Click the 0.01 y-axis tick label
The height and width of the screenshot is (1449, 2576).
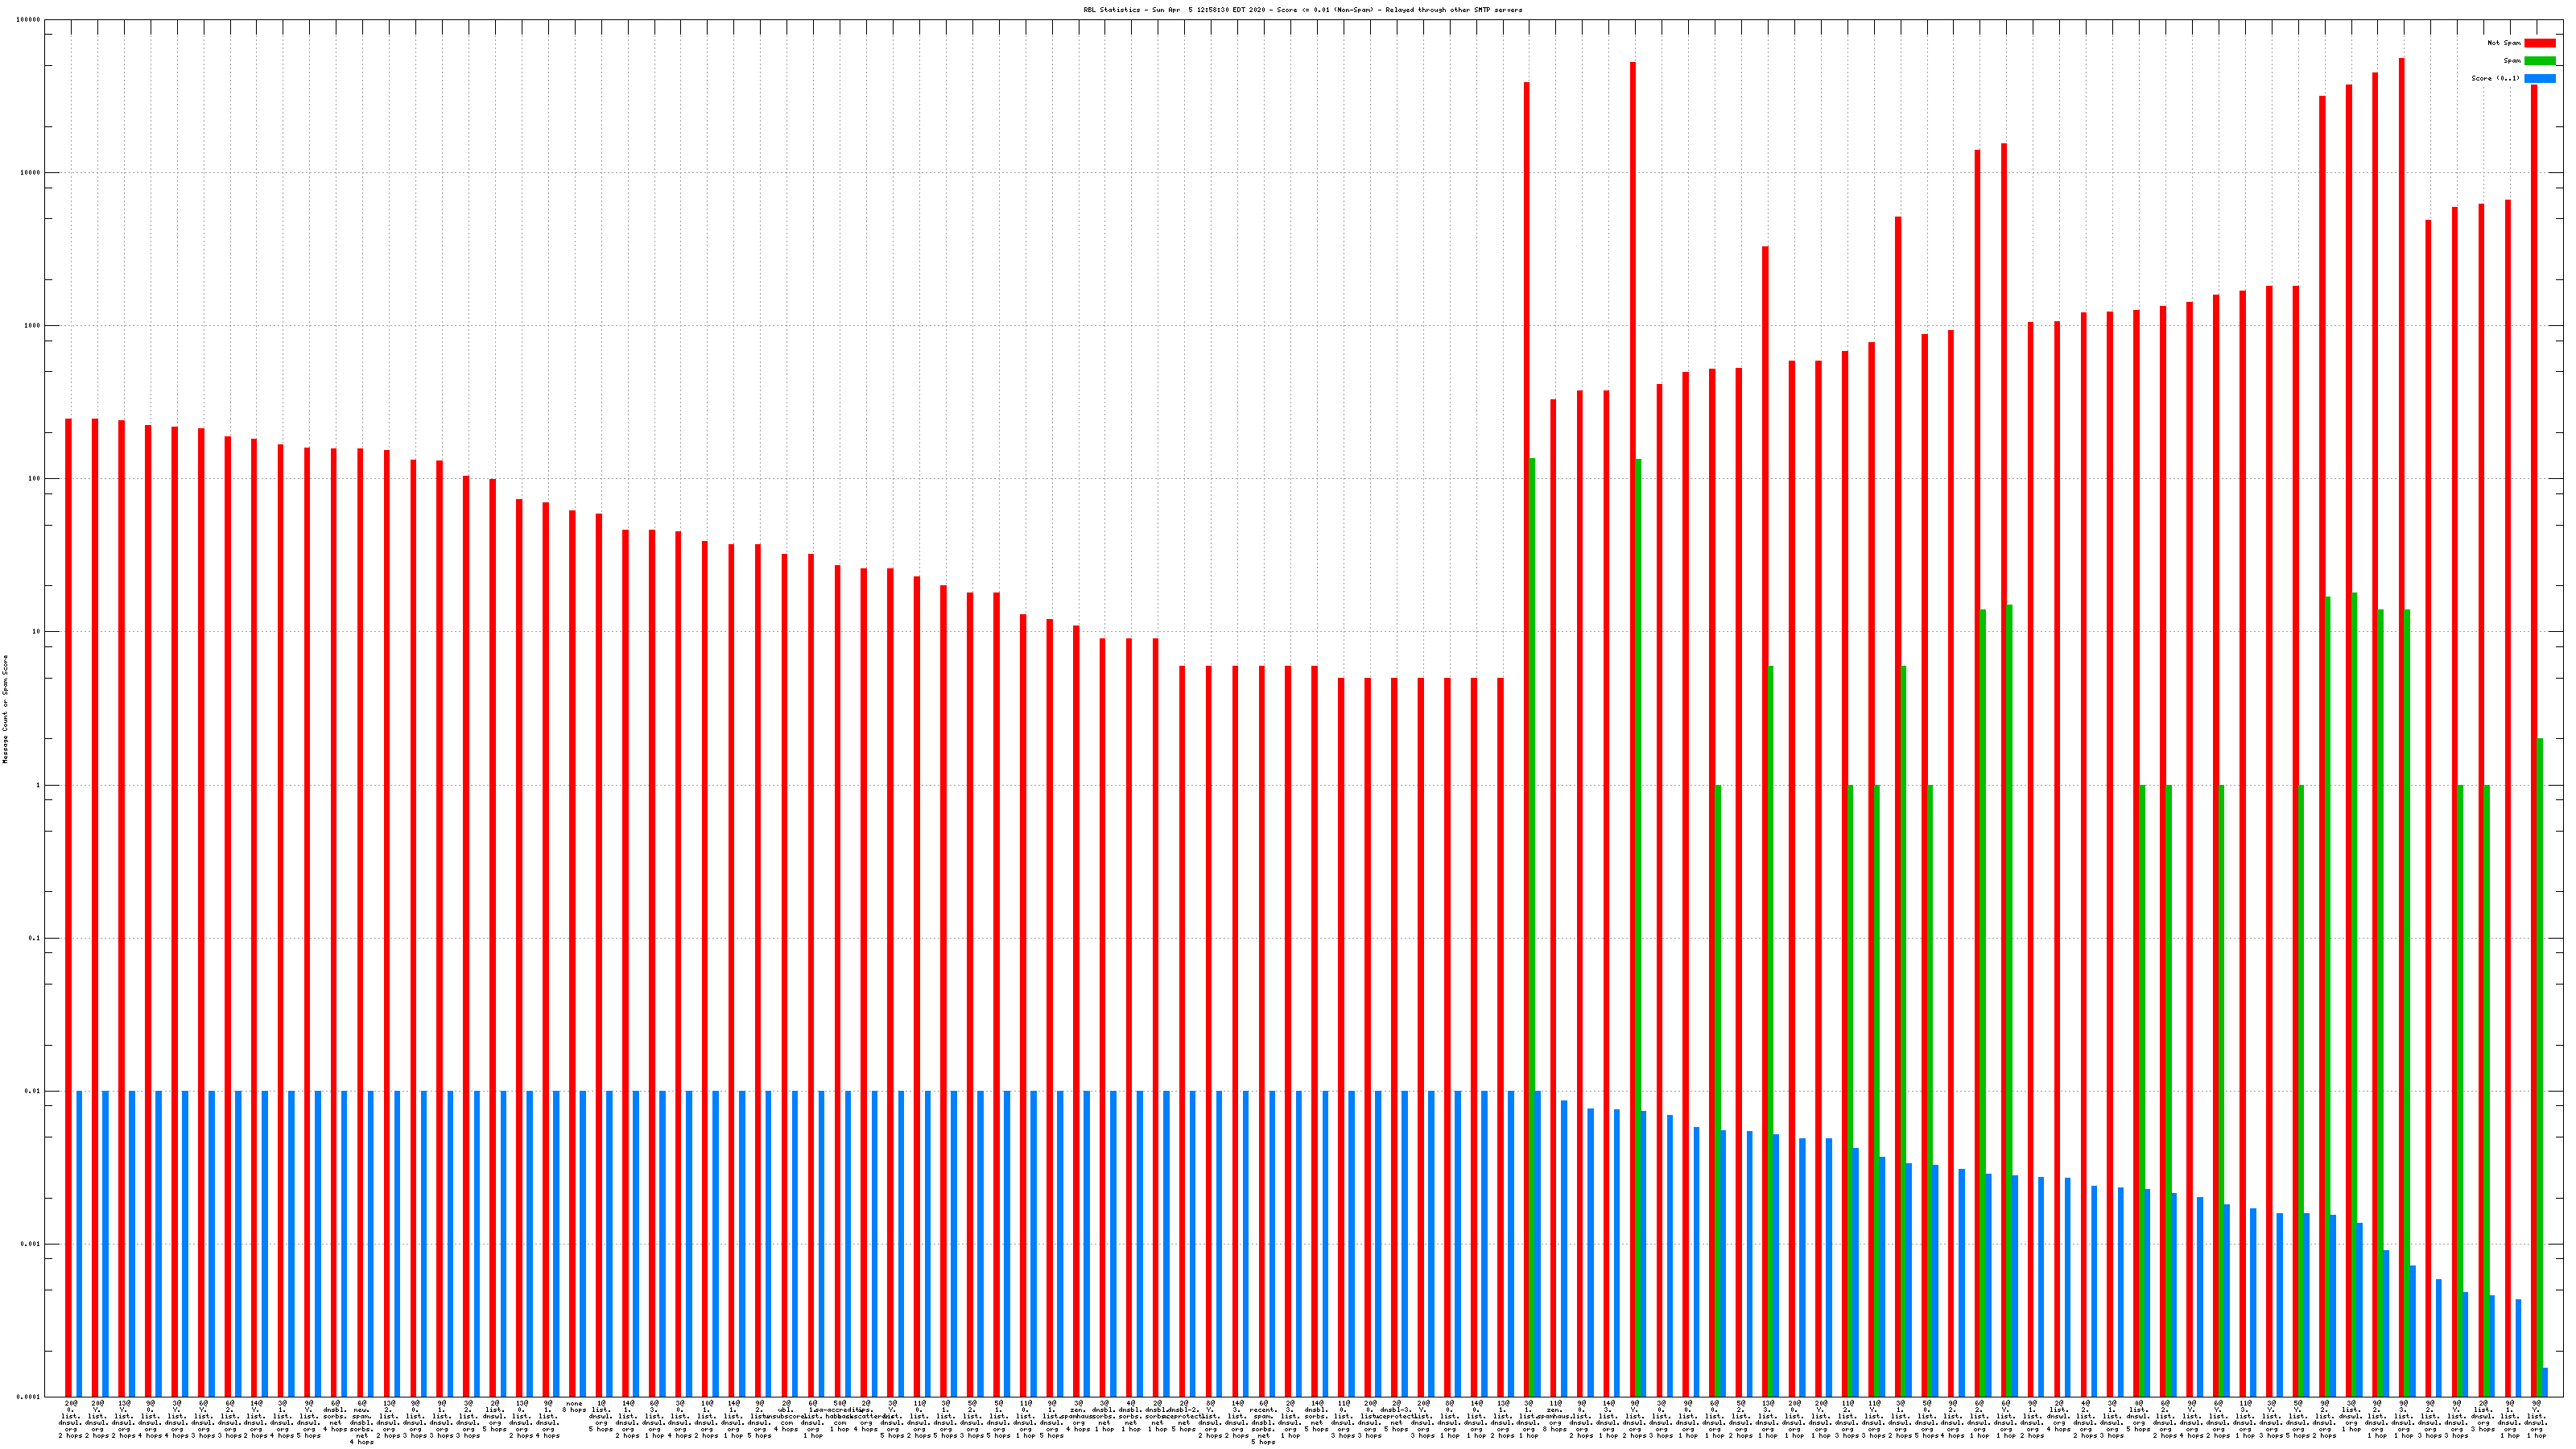click(32, 1091)
